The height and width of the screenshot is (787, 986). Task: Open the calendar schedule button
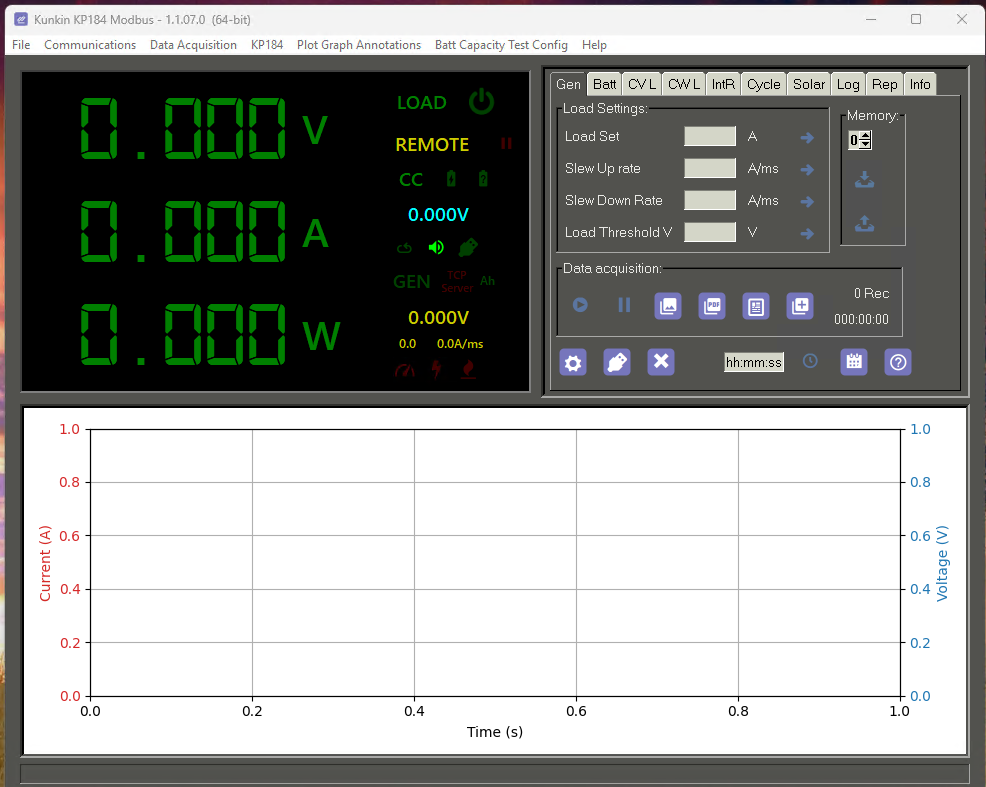coord(854,362)
